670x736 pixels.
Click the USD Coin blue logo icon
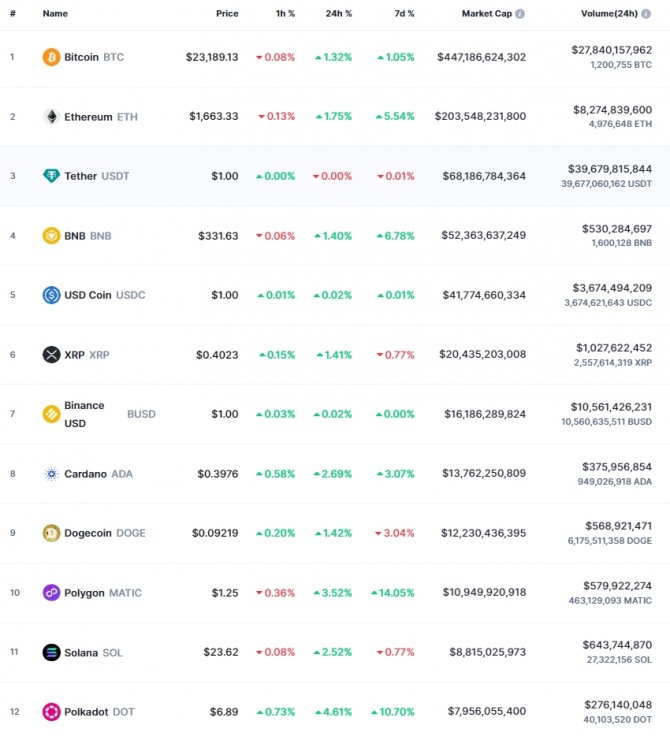point(51,295)
